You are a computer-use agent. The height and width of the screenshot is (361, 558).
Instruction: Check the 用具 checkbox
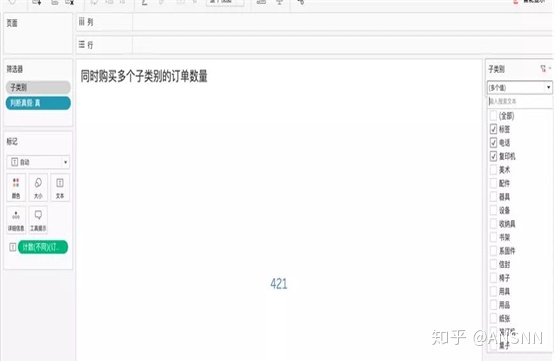[x=493, y=291]
